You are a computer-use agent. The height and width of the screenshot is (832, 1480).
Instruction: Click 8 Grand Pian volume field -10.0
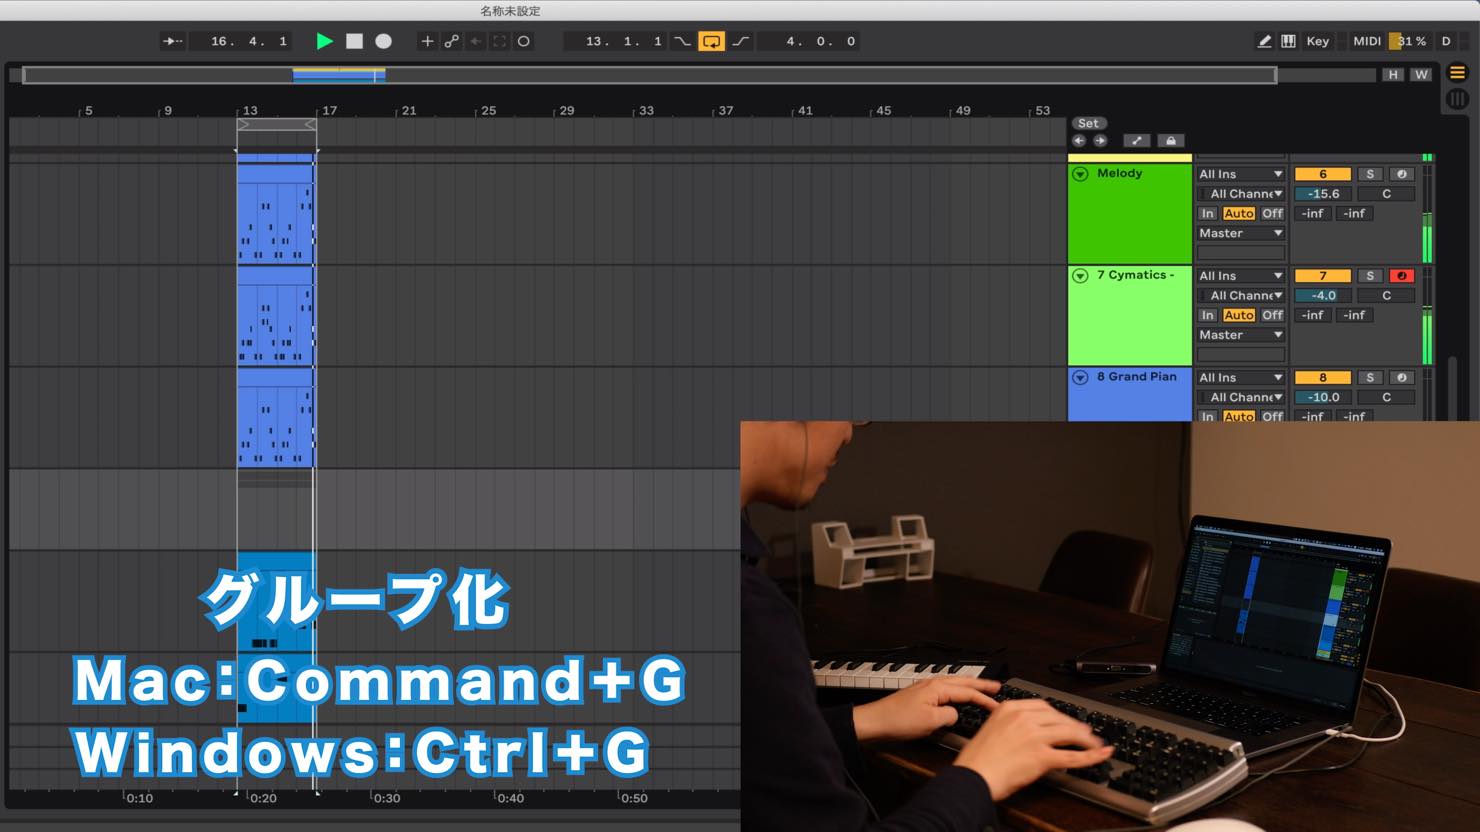1322,397
